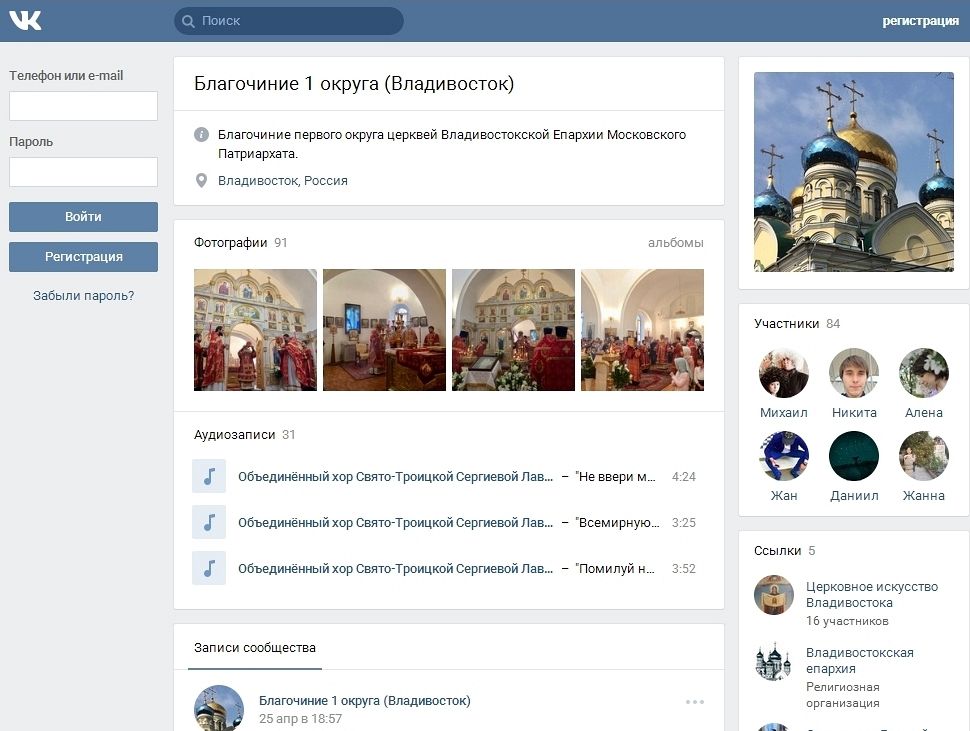
Task: Click the search field in the header
Action: pyautogui.click(x=290, y=21)
